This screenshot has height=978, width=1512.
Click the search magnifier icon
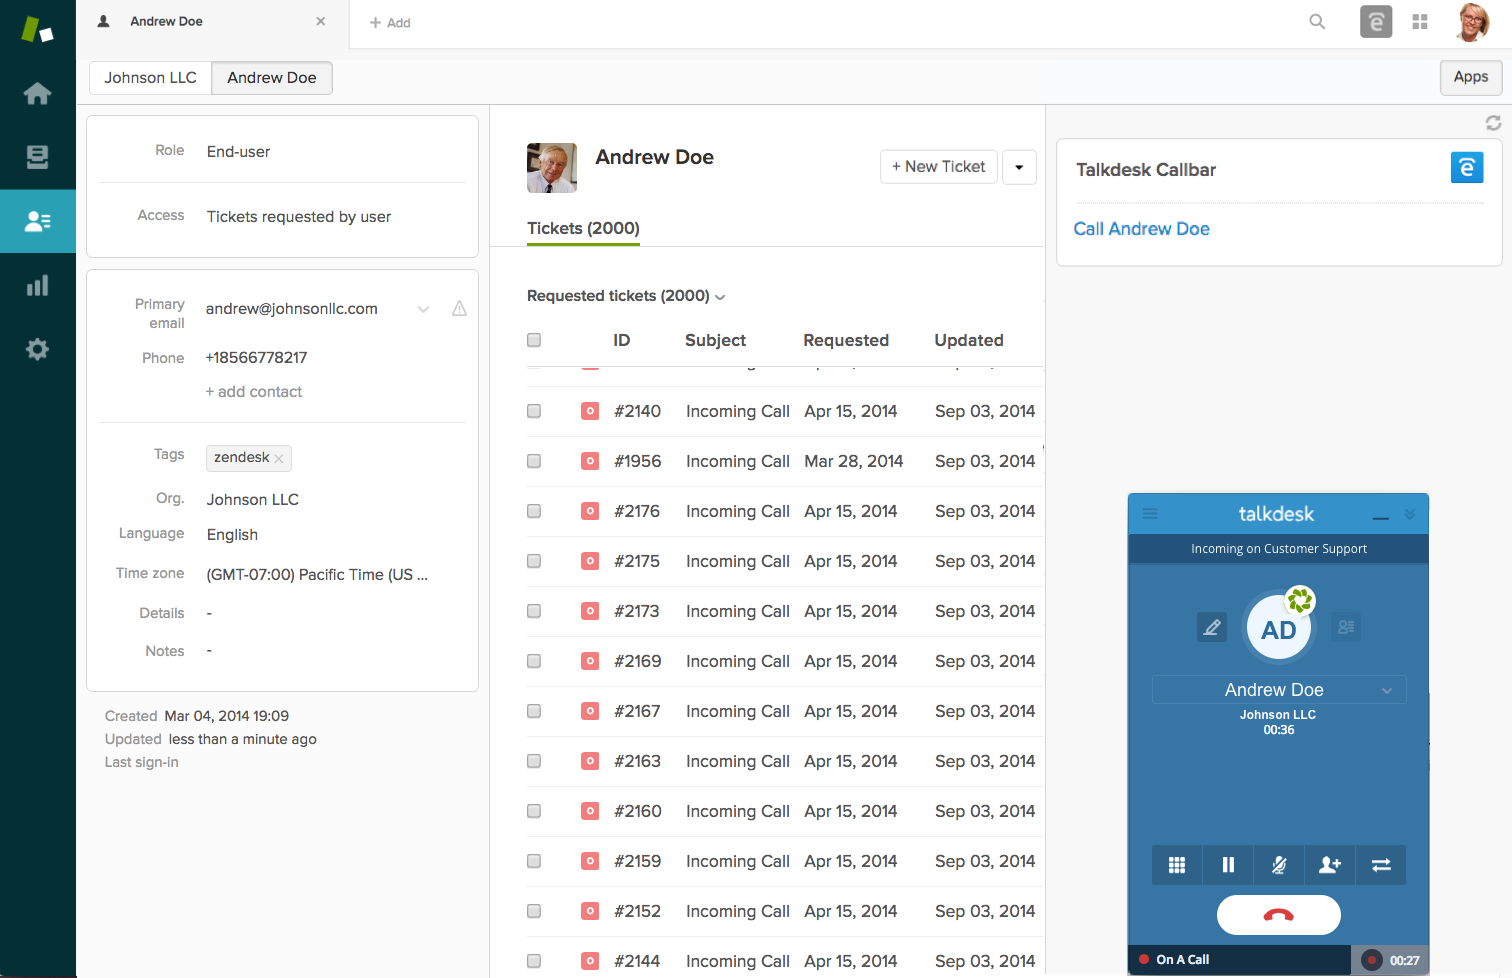point(1317,22)
